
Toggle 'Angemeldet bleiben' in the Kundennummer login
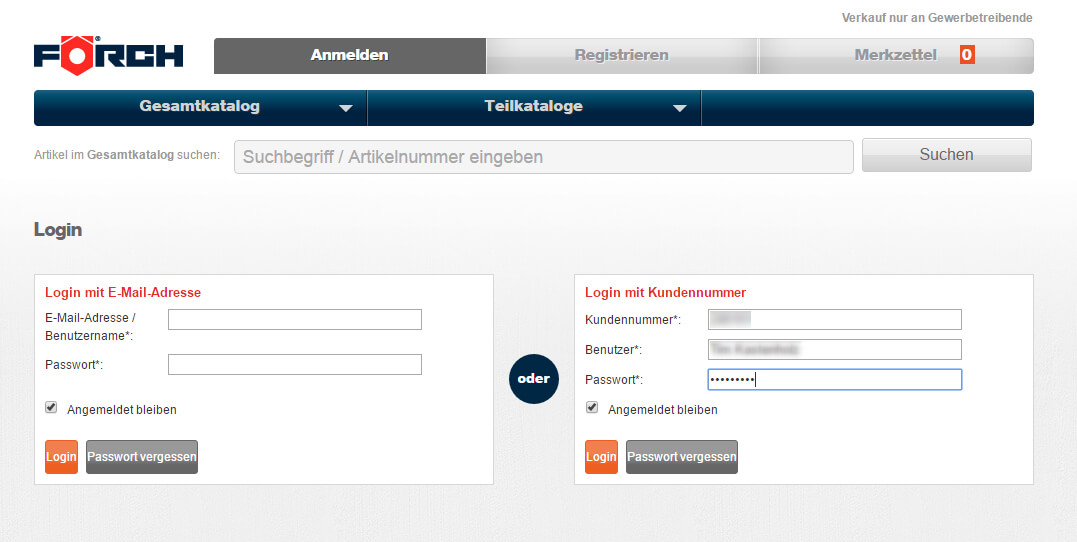click(x=592, y=408)
